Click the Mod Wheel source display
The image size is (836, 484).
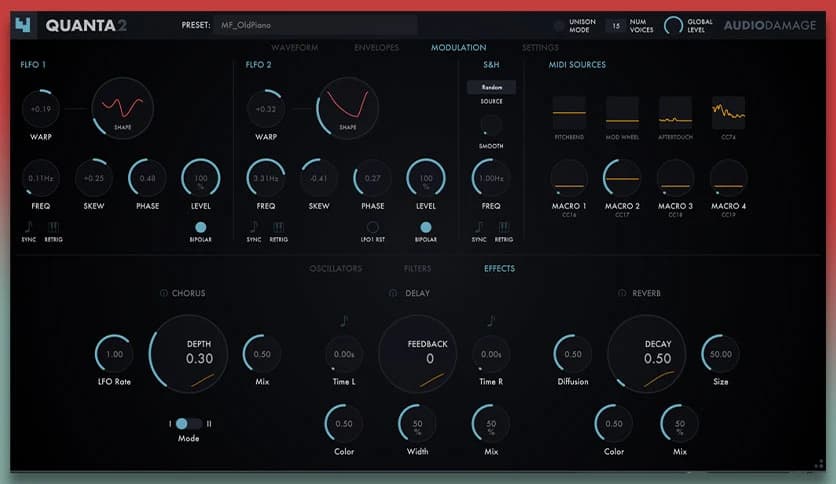[622, 112]
